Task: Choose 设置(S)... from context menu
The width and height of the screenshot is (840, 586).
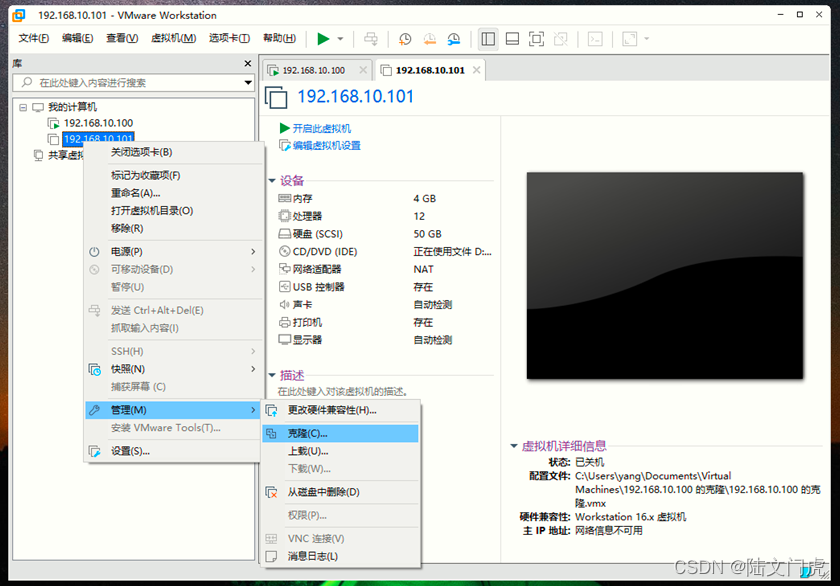Action: (x=174, y=451)
